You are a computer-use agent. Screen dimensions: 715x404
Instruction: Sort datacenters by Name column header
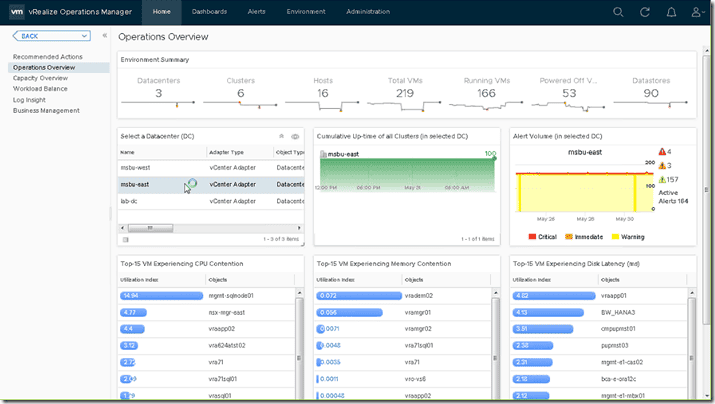[x=127, y=152]
